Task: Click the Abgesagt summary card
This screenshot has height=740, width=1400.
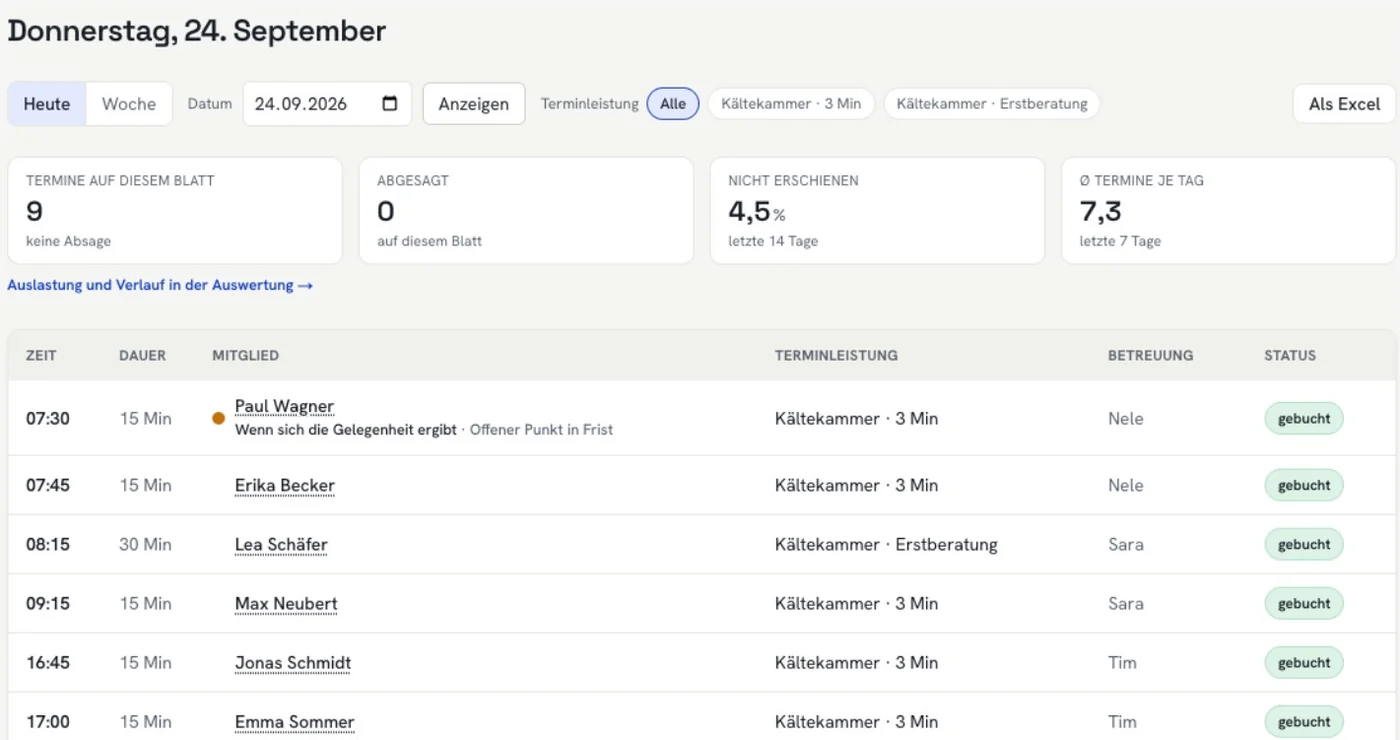Action: click(526, 211)
